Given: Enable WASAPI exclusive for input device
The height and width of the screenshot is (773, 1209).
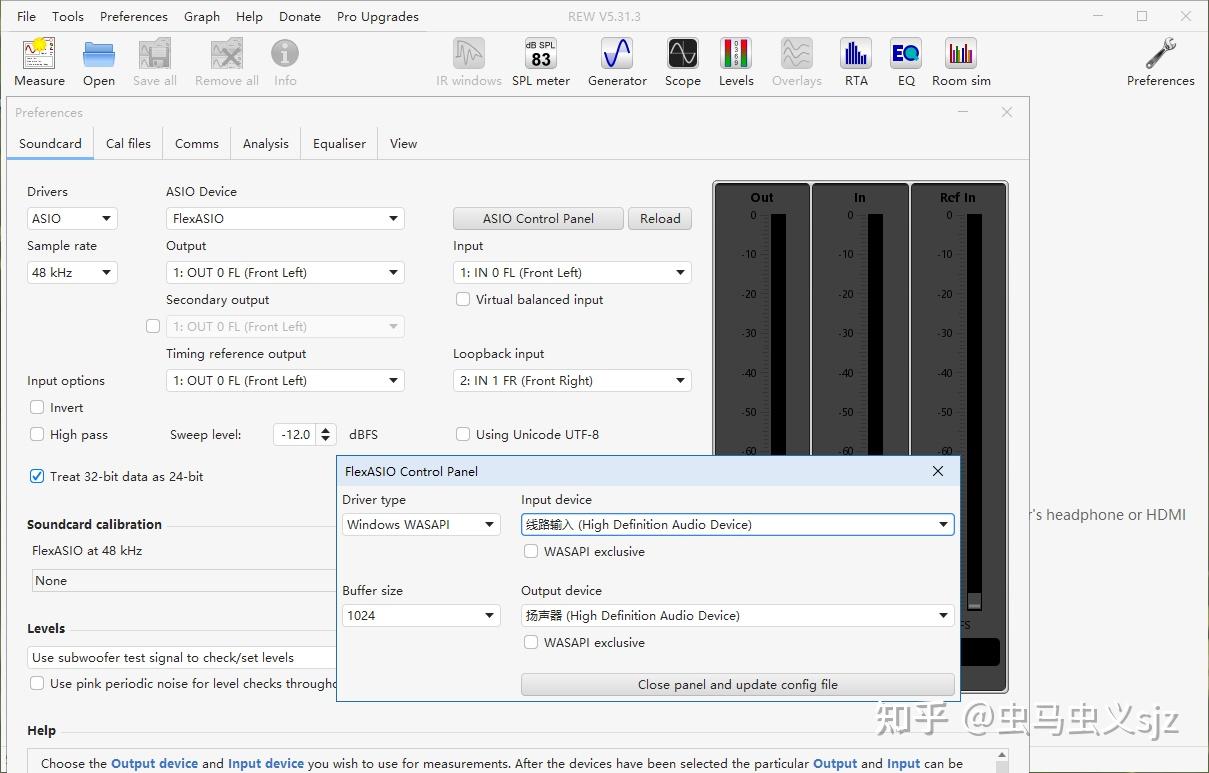Looking at the screenshot, I should pos(531,552).
